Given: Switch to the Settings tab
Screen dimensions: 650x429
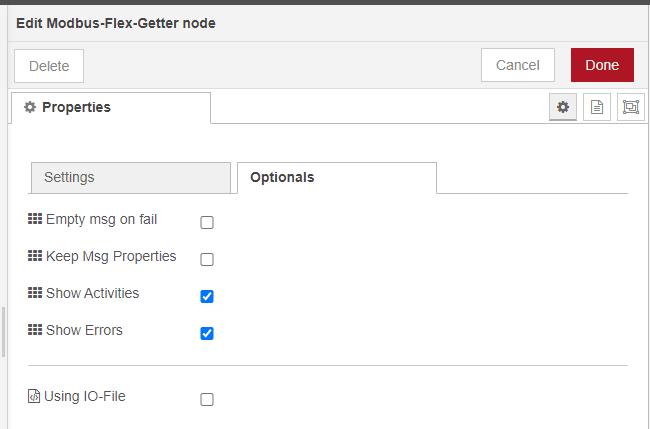Looking at the screenshot, I should tap(131, 178).
